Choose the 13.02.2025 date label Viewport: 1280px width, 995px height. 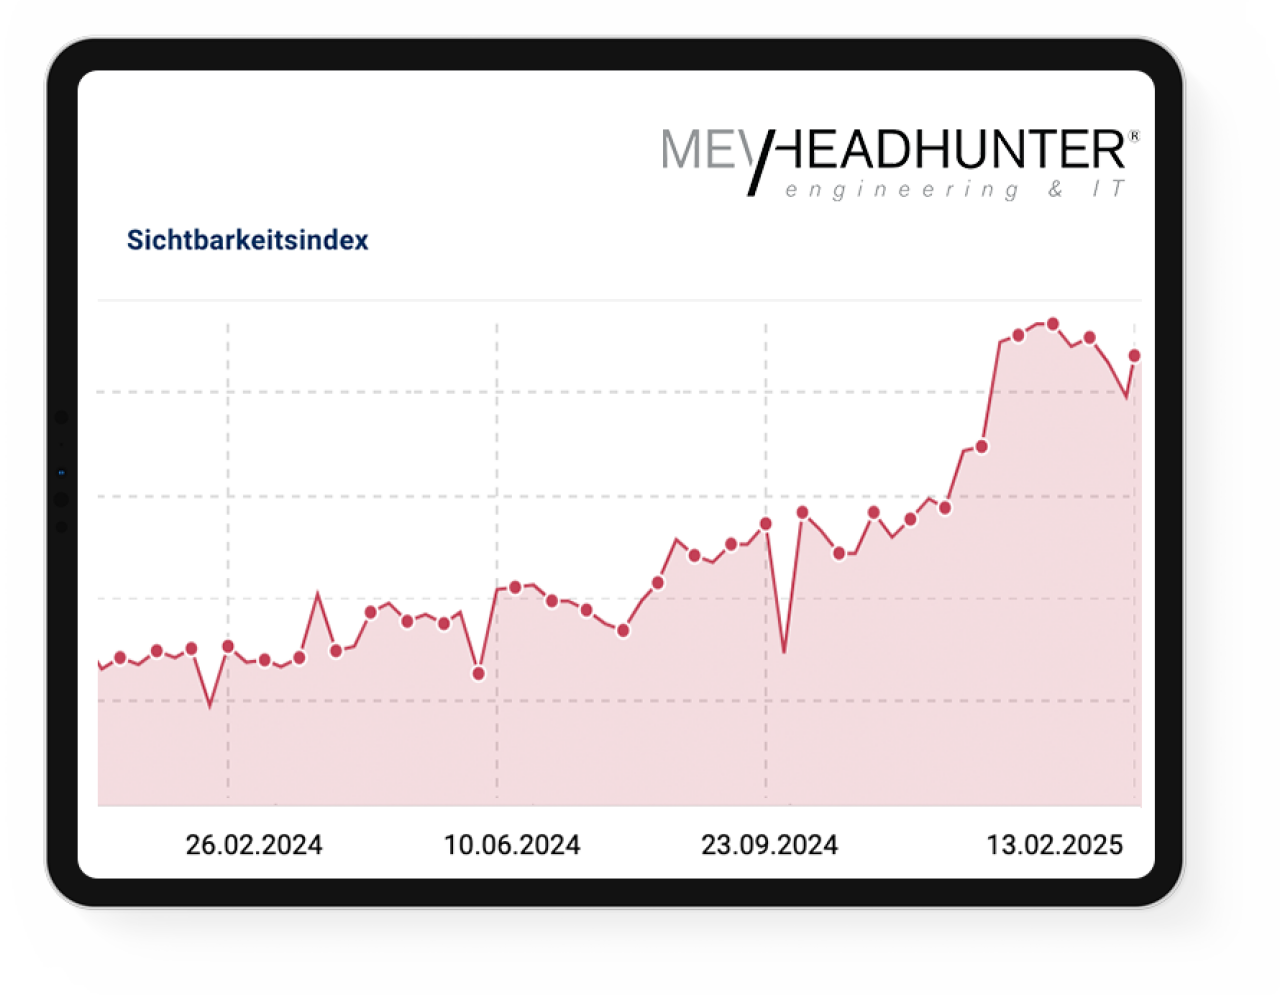(x=1055, y=845)
